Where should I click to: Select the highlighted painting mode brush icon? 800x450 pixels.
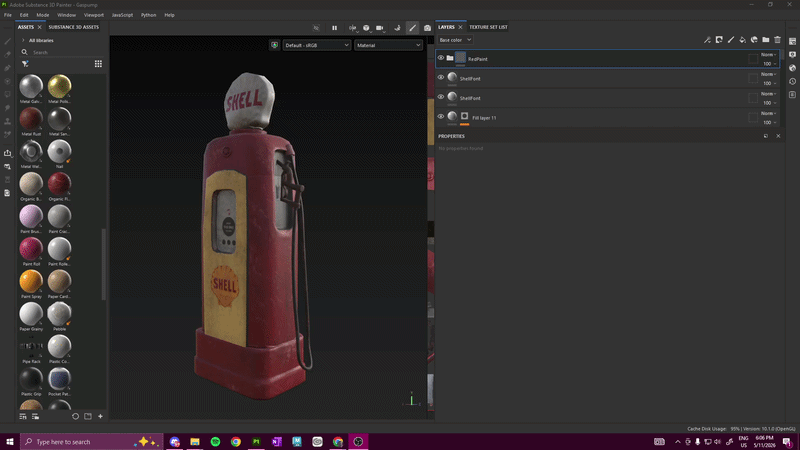point(412,28)
